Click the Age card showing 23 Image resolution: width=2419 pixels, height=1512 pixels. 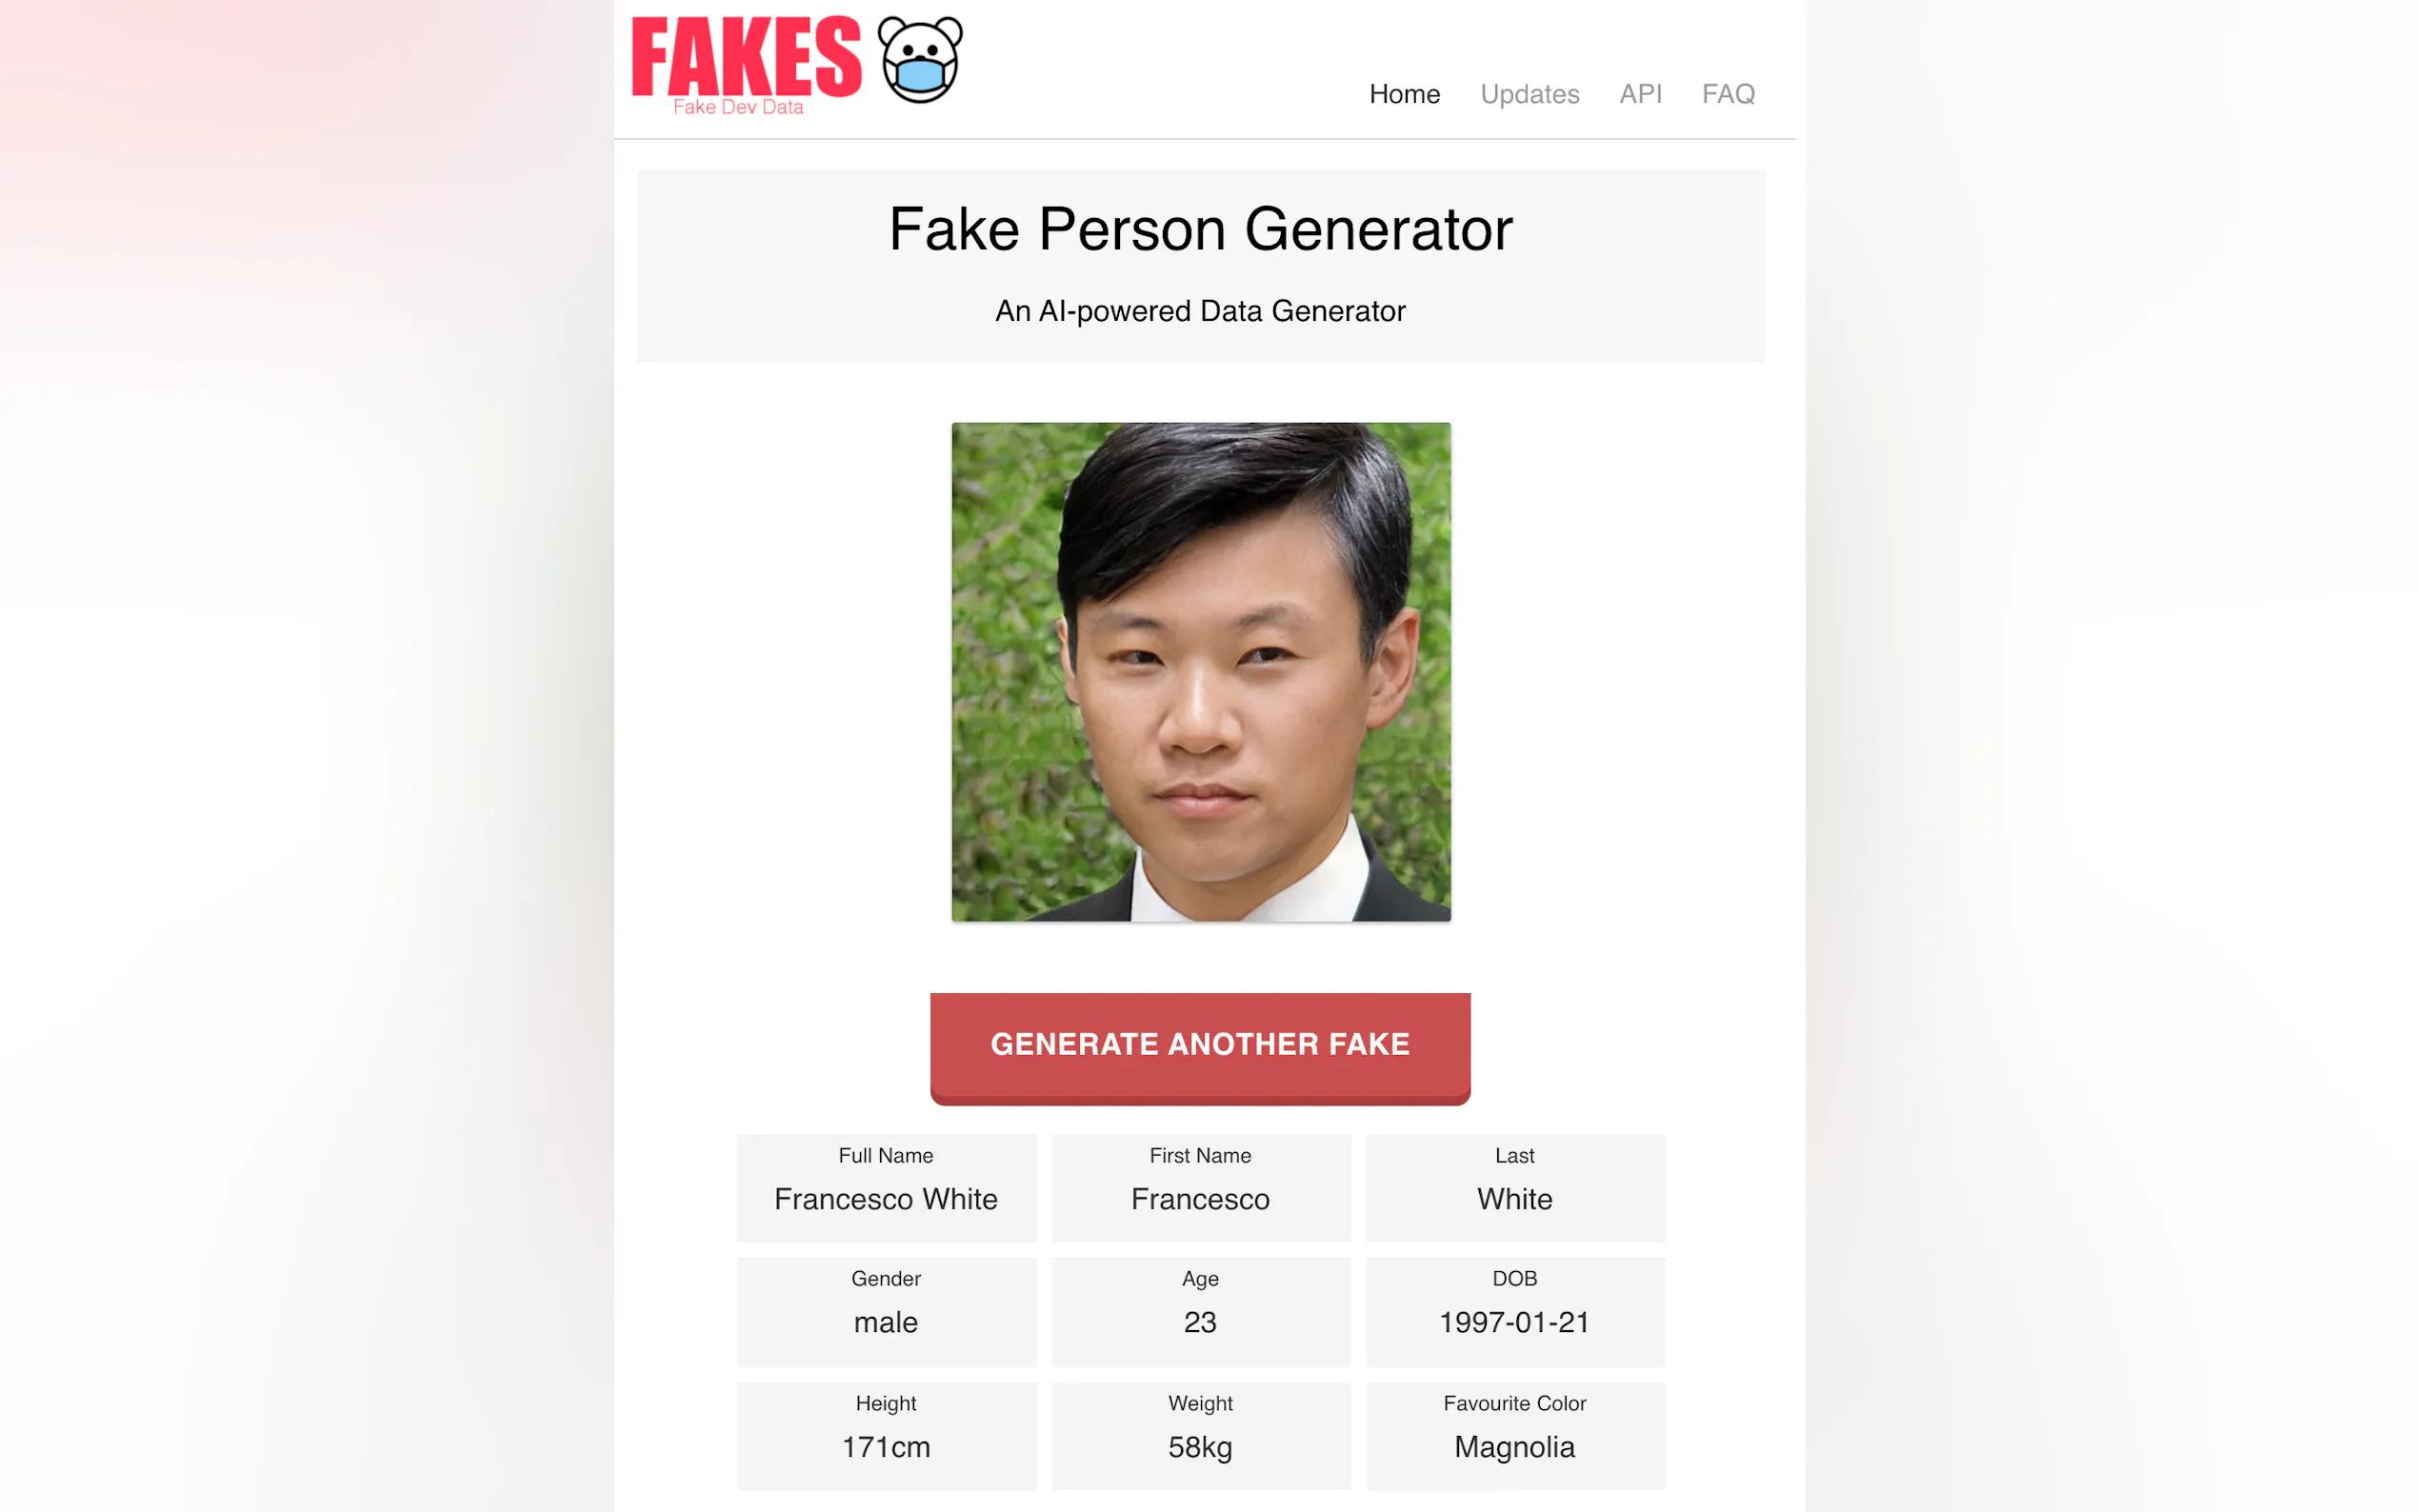click(1200, 1312)
